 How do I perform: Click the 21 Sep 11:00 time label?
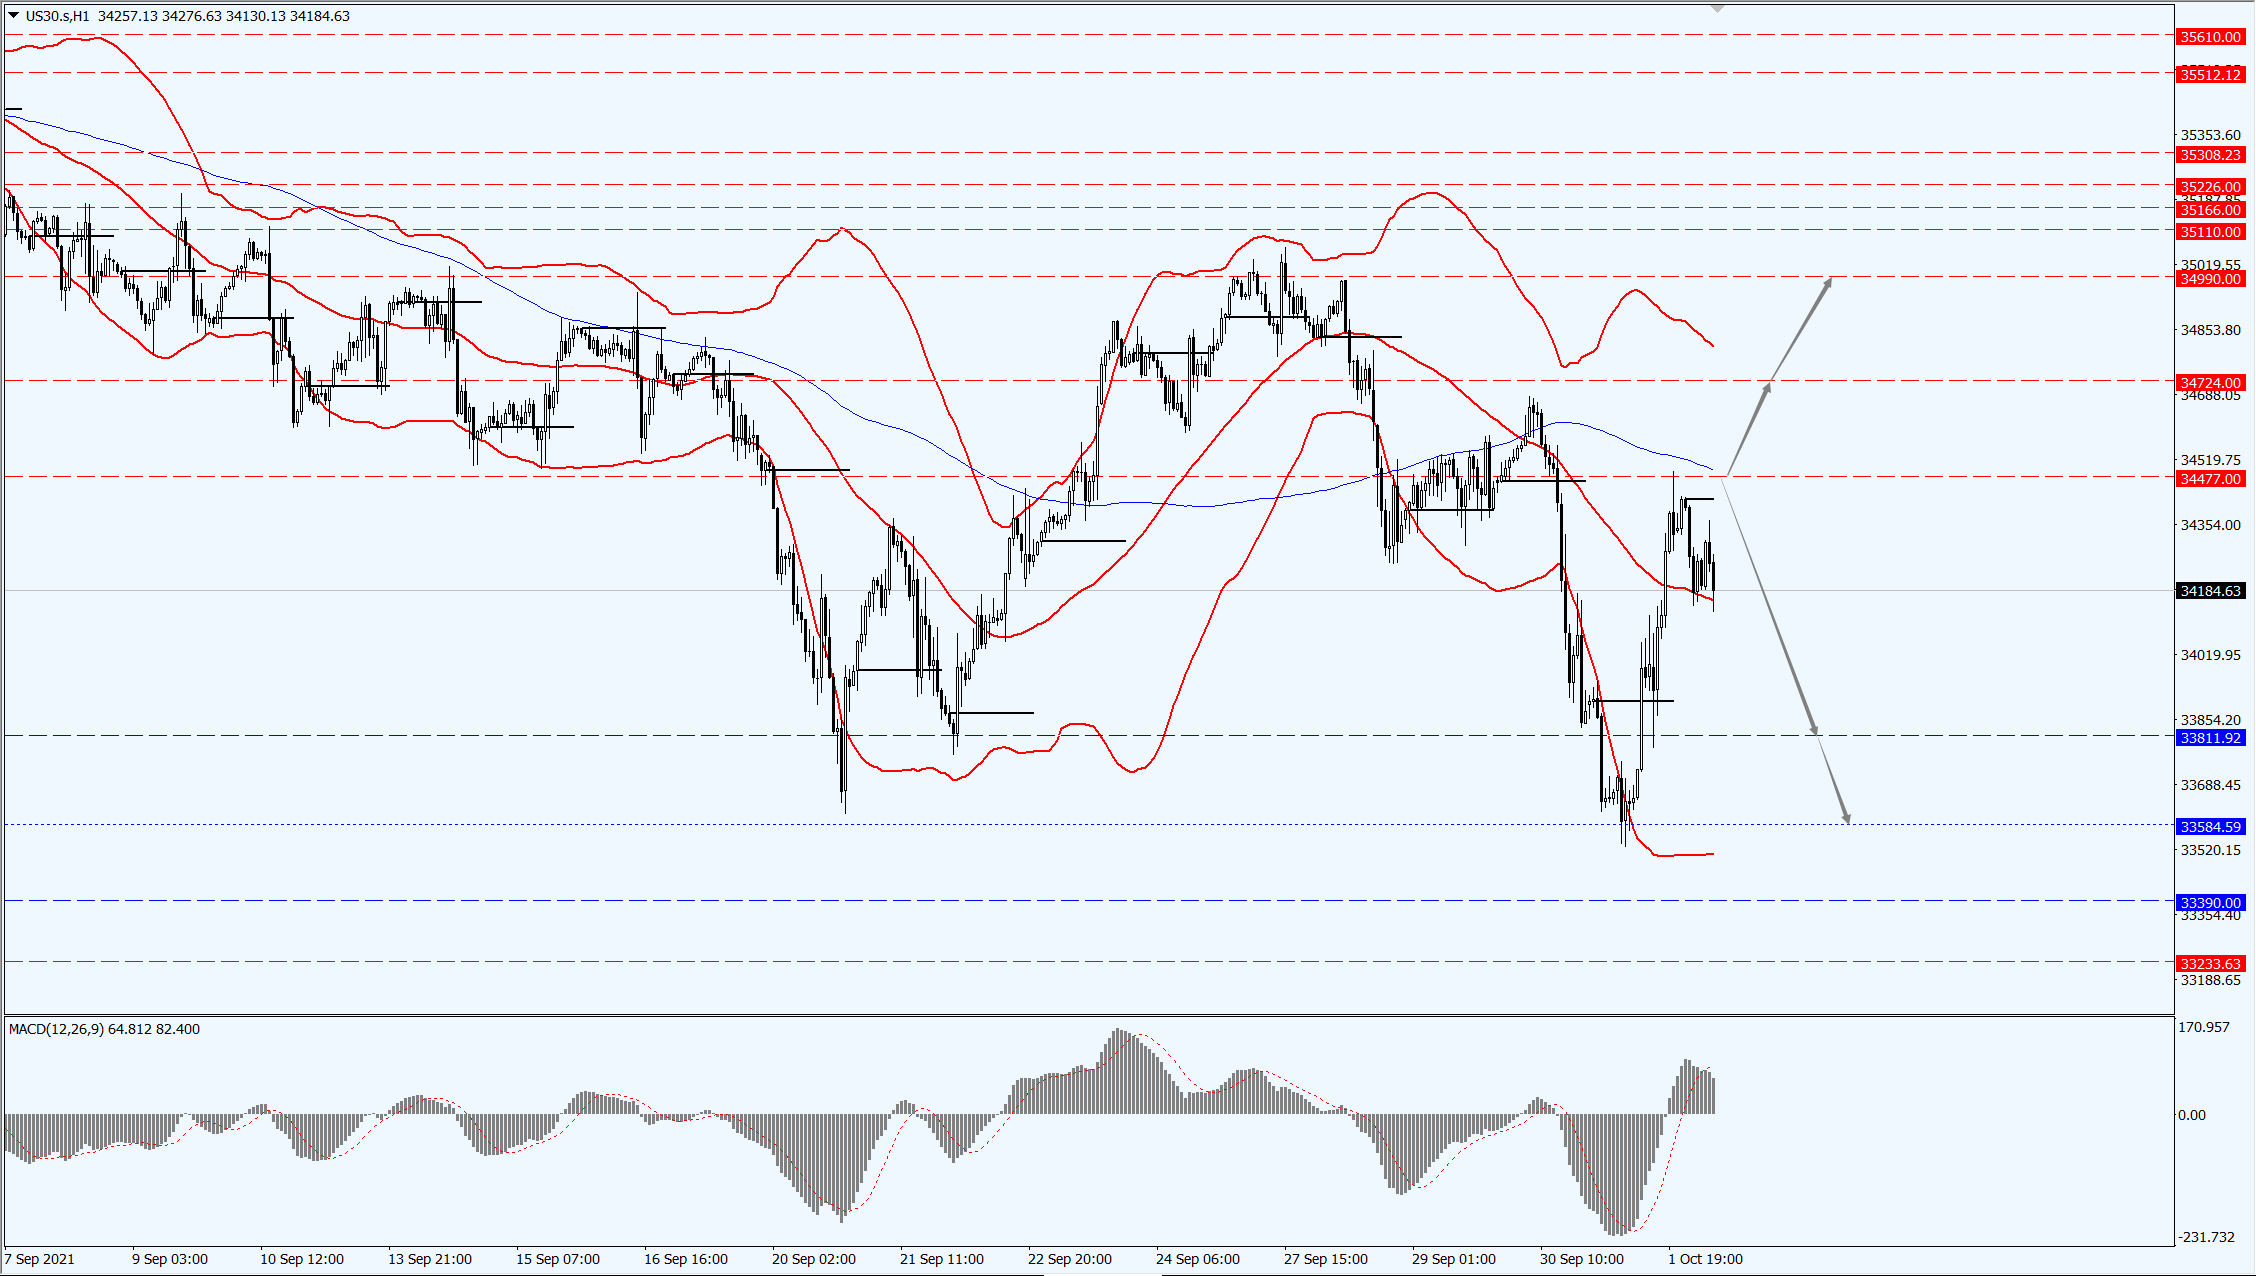(x=942, y=1259)
